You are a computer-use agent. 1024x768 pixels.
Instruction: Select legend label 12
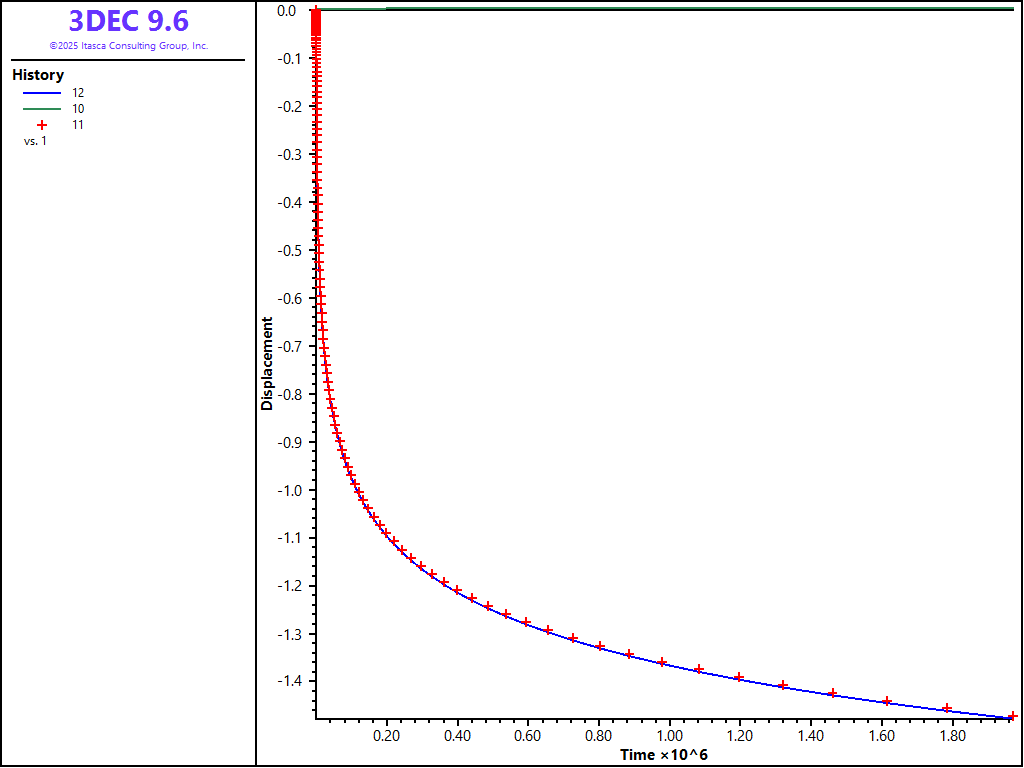[x=78, y=92]
